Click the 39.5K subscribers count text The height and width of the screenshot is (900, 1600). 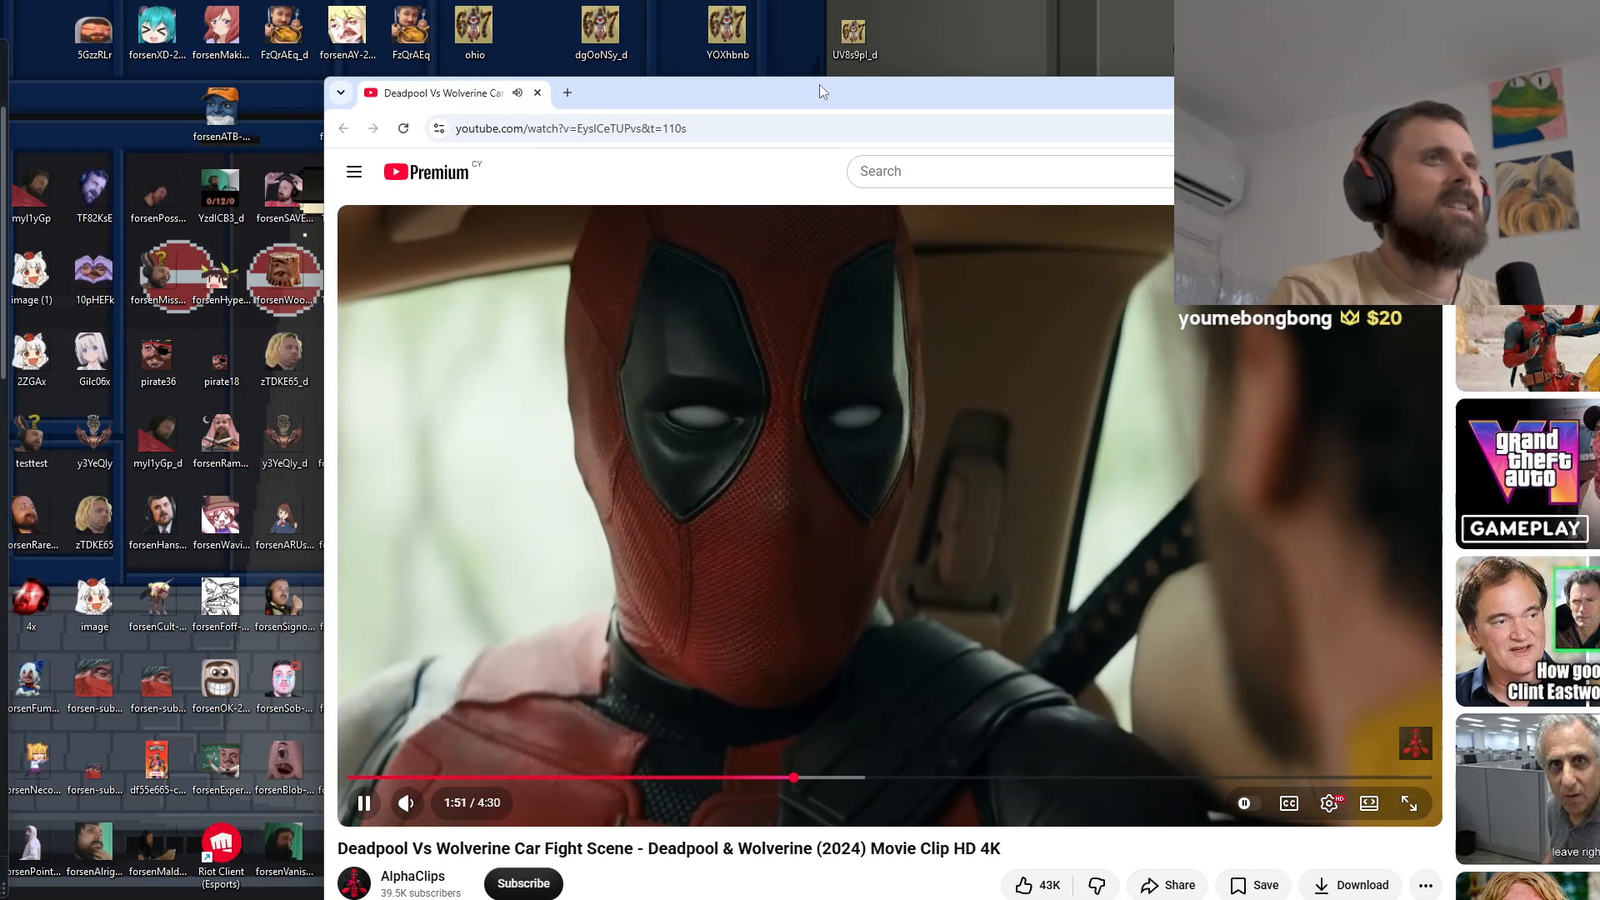click(x=421, y=893)
